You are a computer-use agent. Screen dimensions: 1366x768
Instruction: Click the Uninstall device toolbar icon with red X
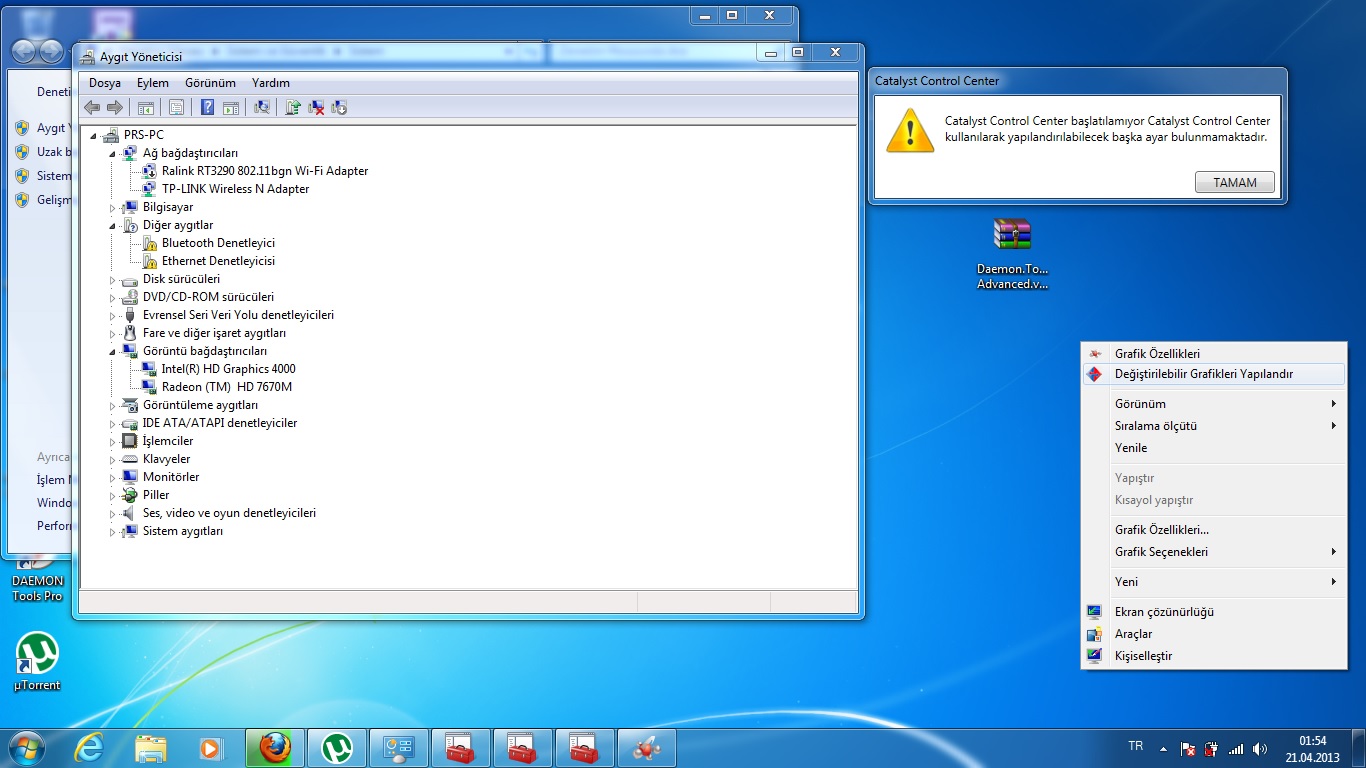316,107
